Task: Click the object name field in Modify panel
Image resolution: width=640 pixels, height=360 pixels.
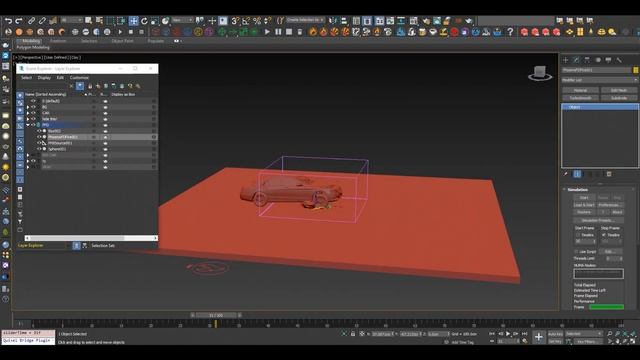Action: pyautogui.click(x=596, y=70)
